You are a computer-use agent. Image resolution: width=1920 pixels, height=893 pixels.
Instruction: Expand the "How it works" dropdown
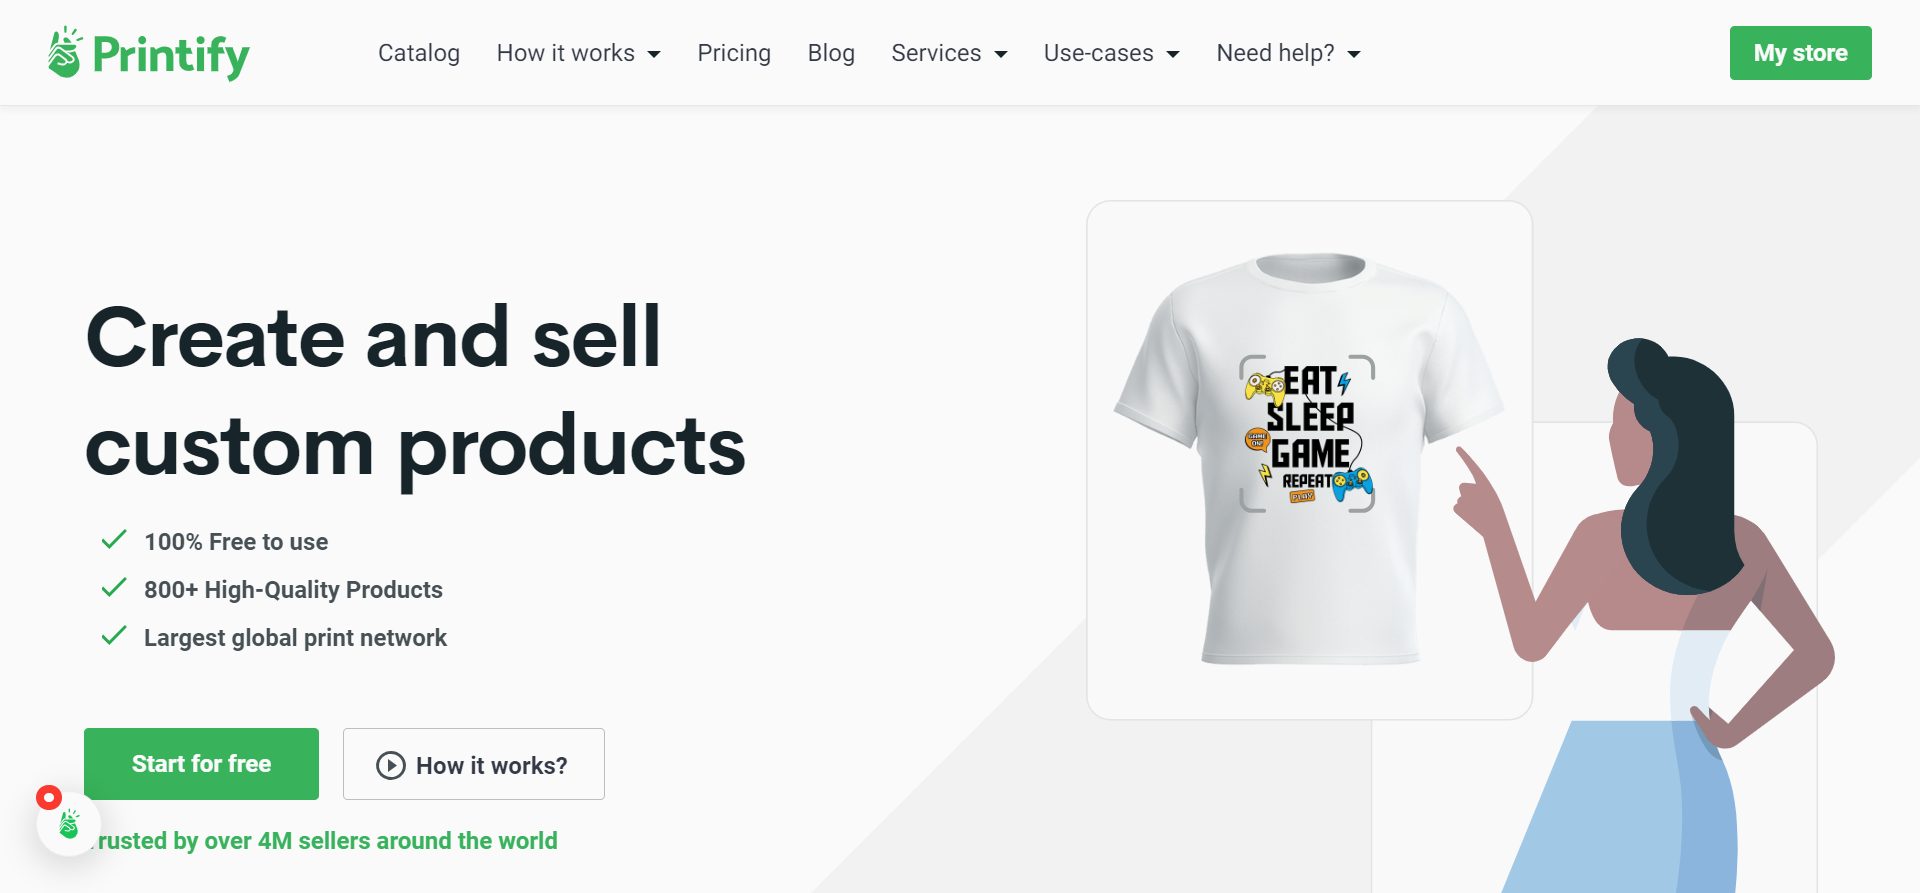click(x=578, y=53)
